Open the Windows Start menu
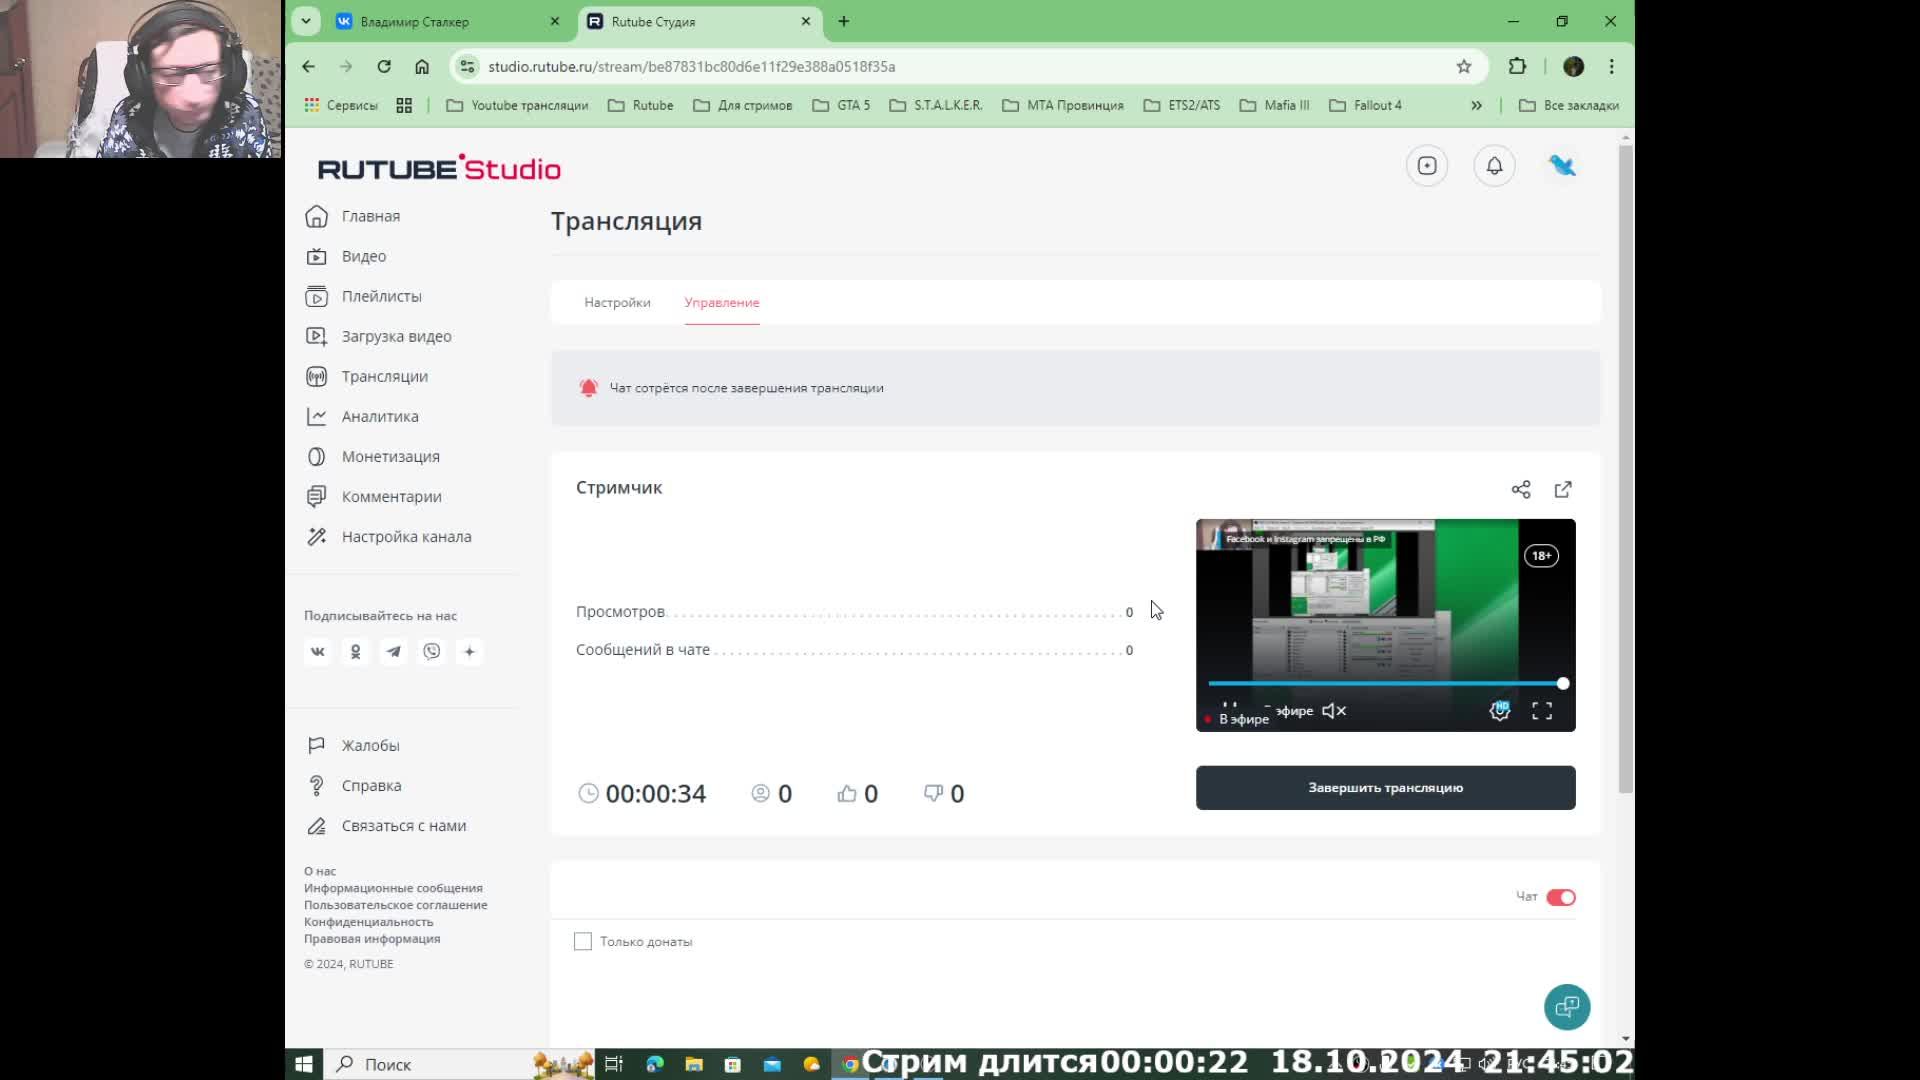 (304, 1064)
